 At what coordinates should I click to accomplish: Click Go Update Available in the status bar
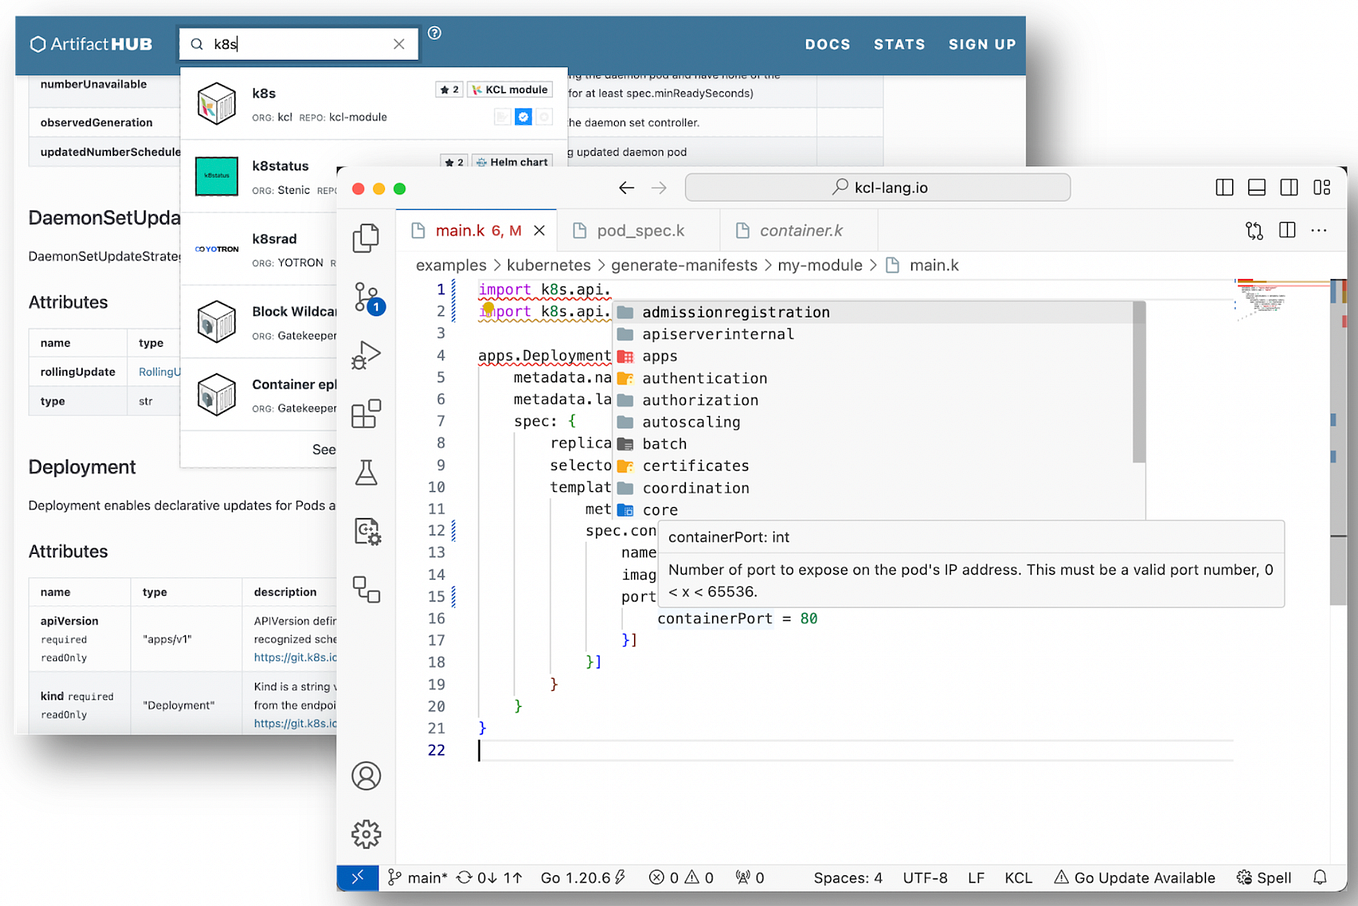click(1135, 877)
